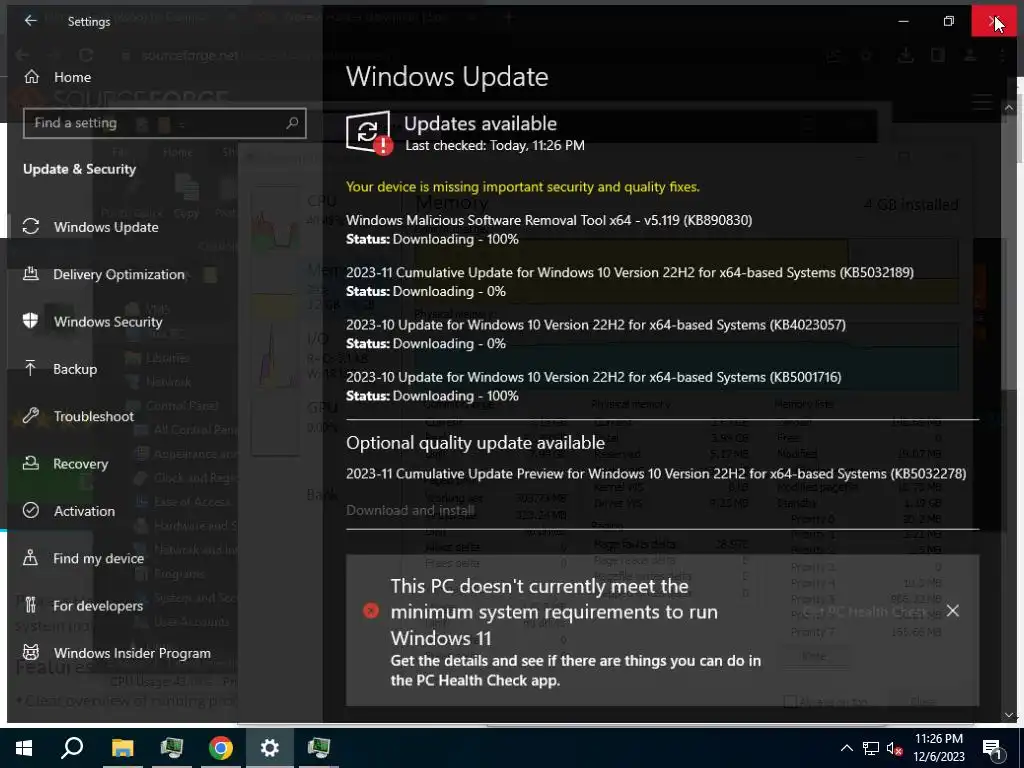Click the Updates available status icon
Screen dimensions: 1024x768
(x=369, y=133)
